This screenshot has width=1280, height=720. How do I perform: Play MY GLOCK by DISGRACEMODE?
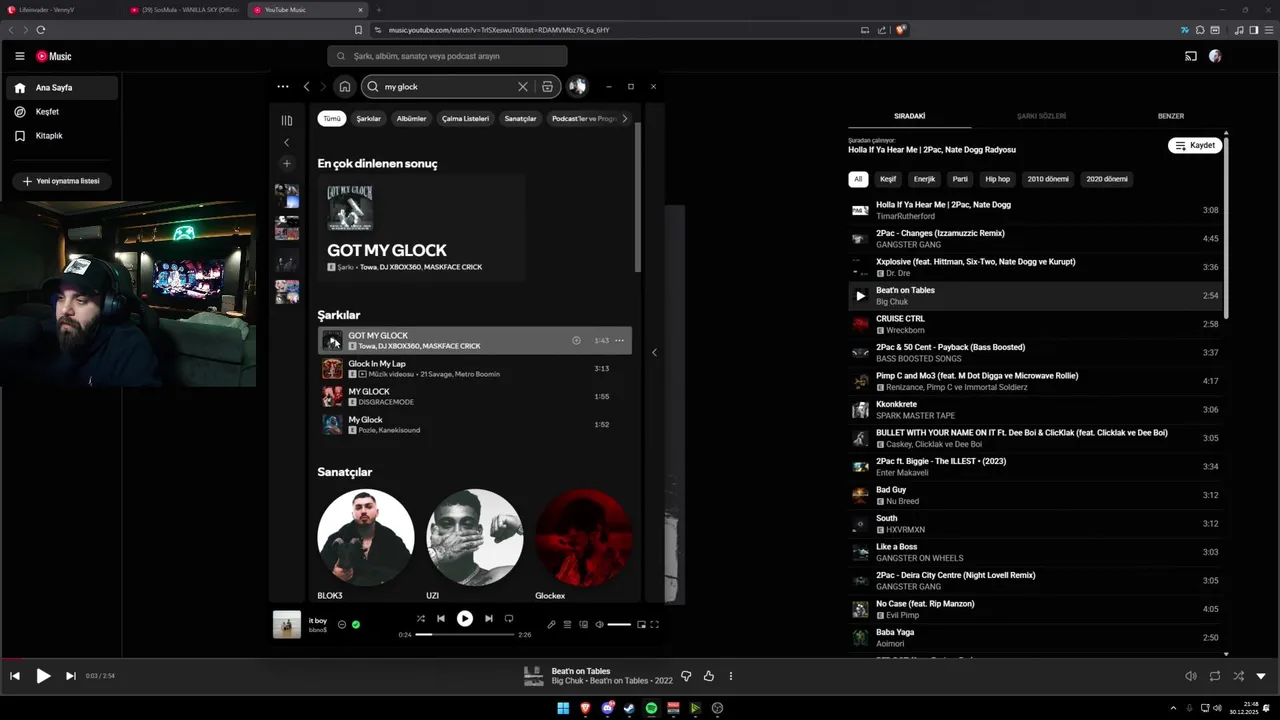tap(475, 397)
